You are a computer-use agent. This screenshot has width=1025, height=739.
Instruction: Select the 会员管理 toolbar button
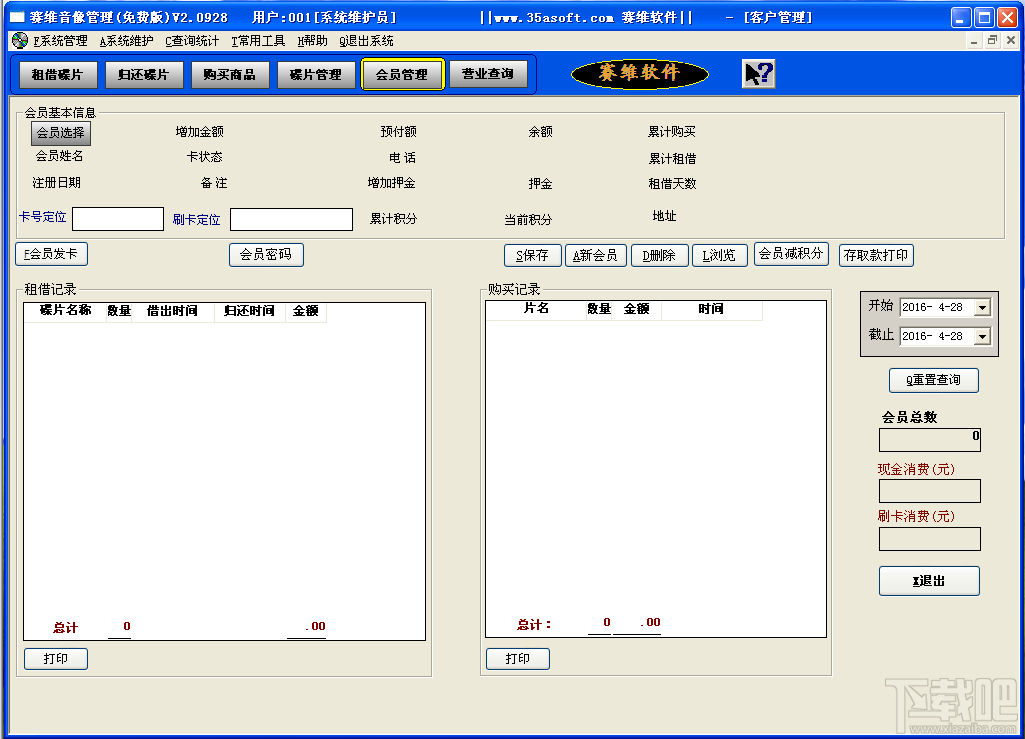pyautogui.click(x=402, y=75)
